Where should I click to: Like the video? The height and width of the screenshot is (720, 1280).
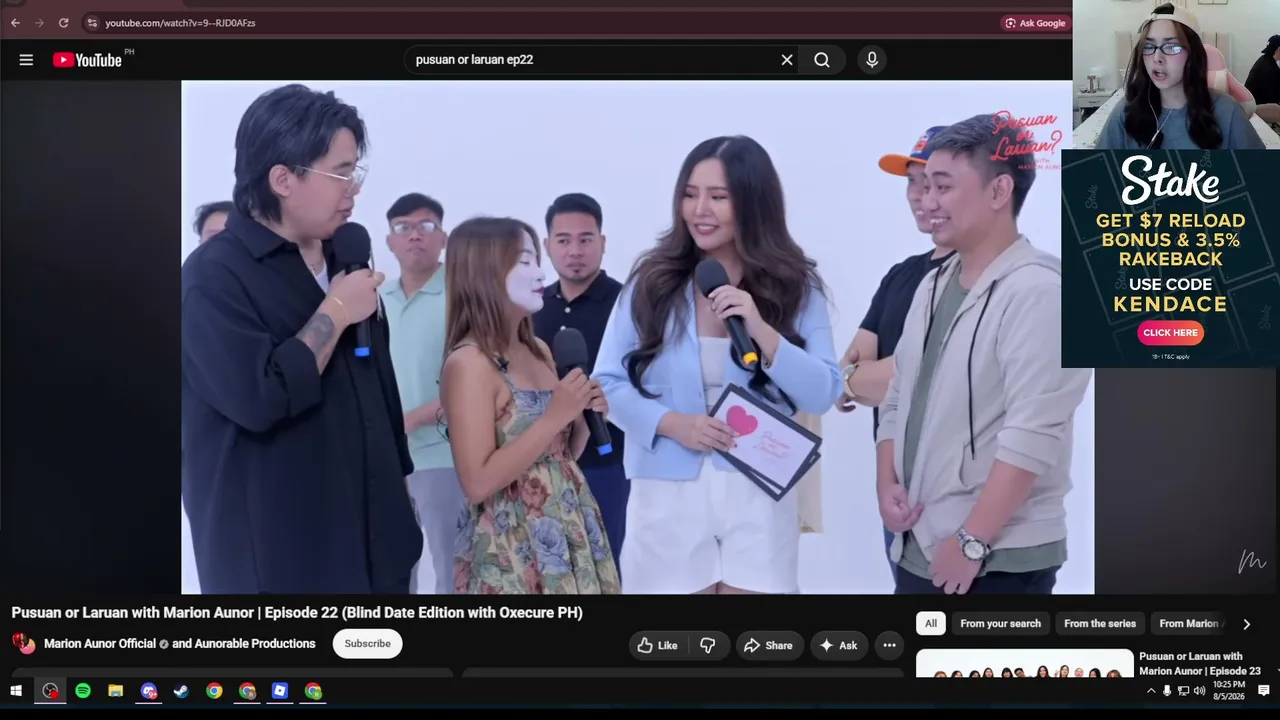[x=657, y=645]
